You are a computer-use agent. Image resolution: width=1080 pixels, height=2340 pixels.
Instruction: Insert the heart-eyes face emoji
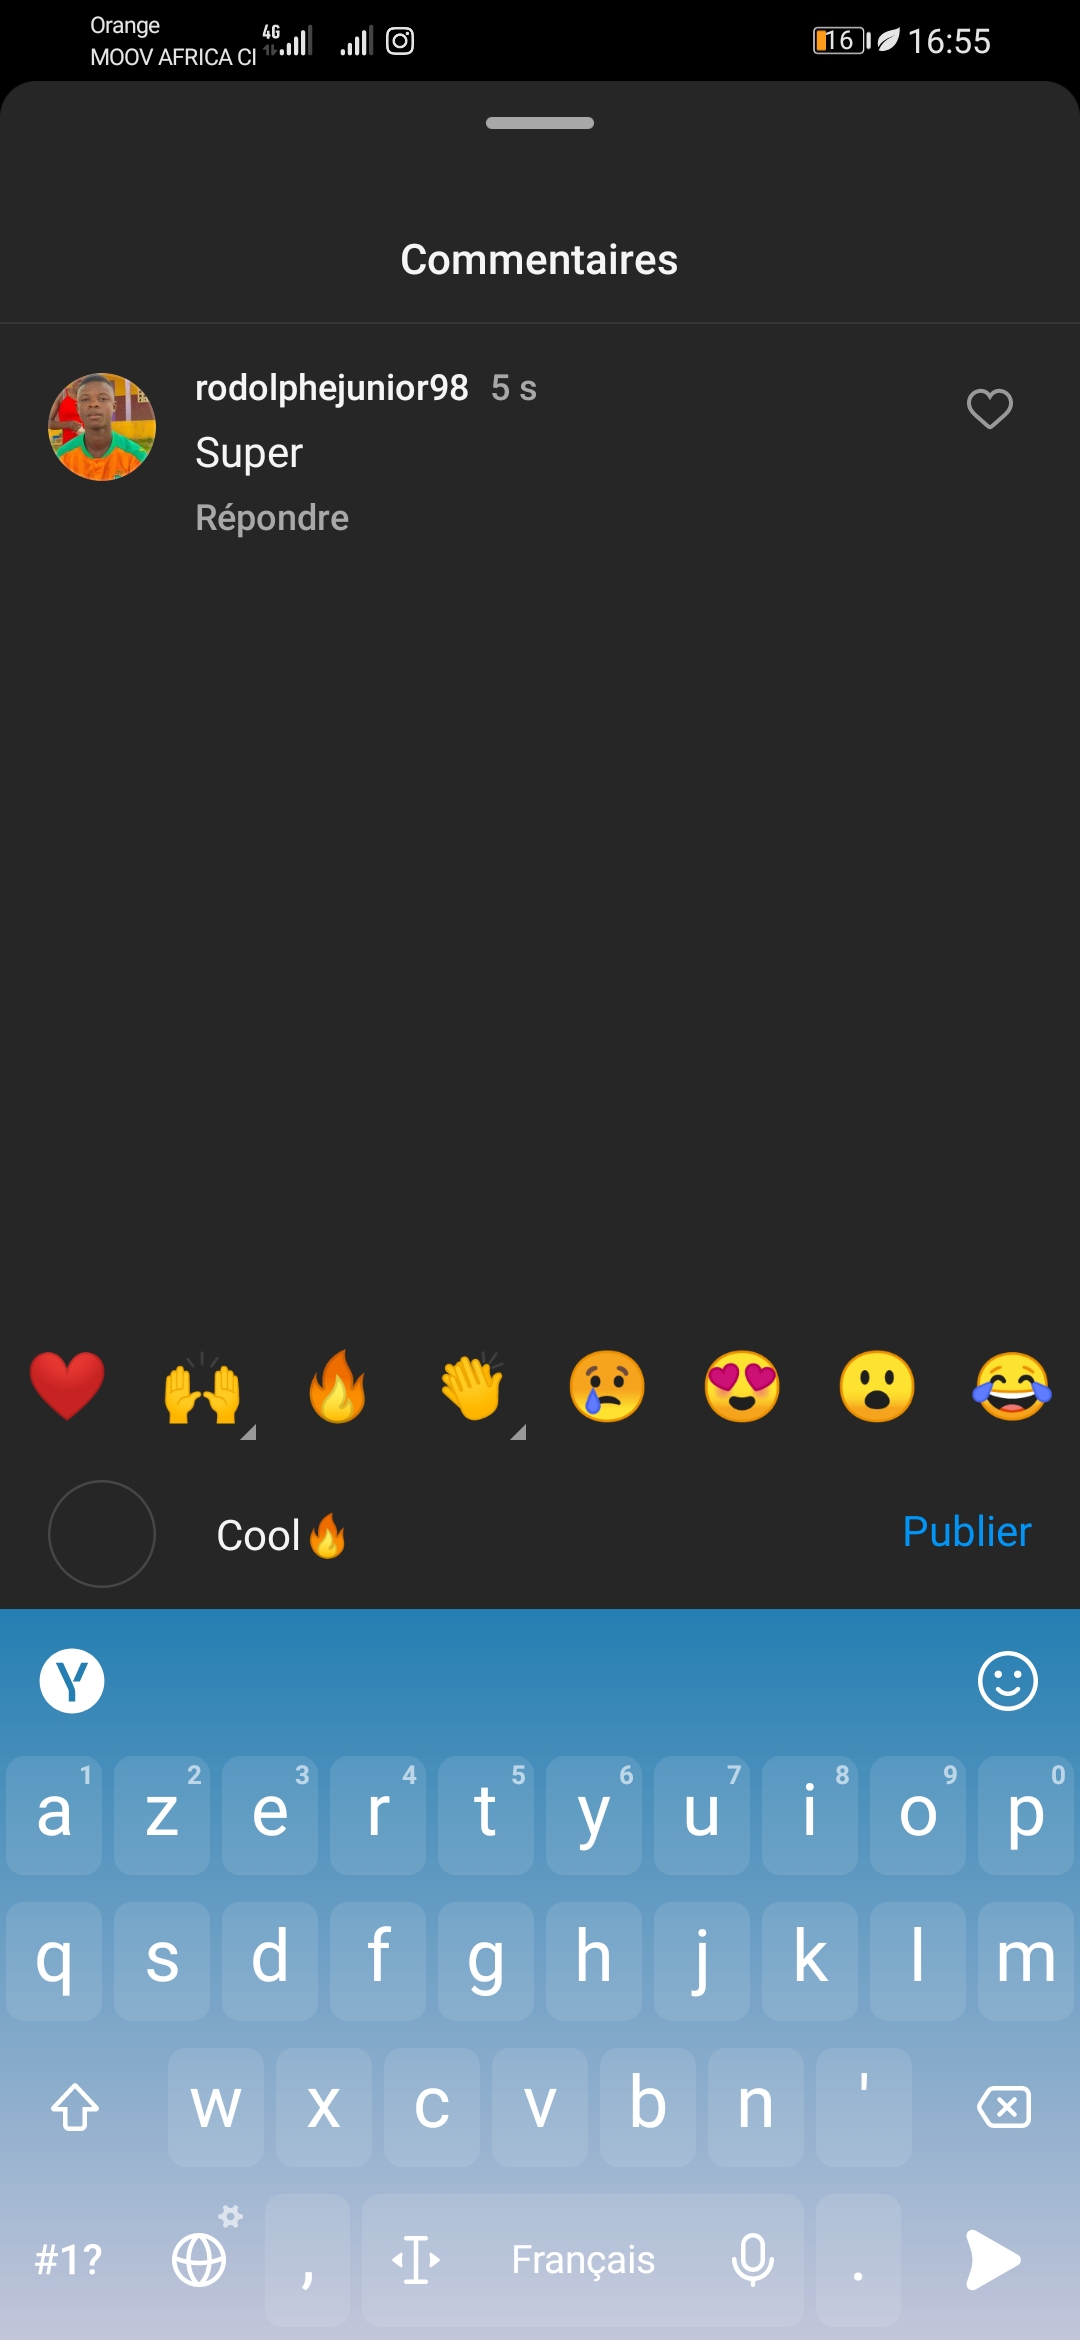point(742,1386)
